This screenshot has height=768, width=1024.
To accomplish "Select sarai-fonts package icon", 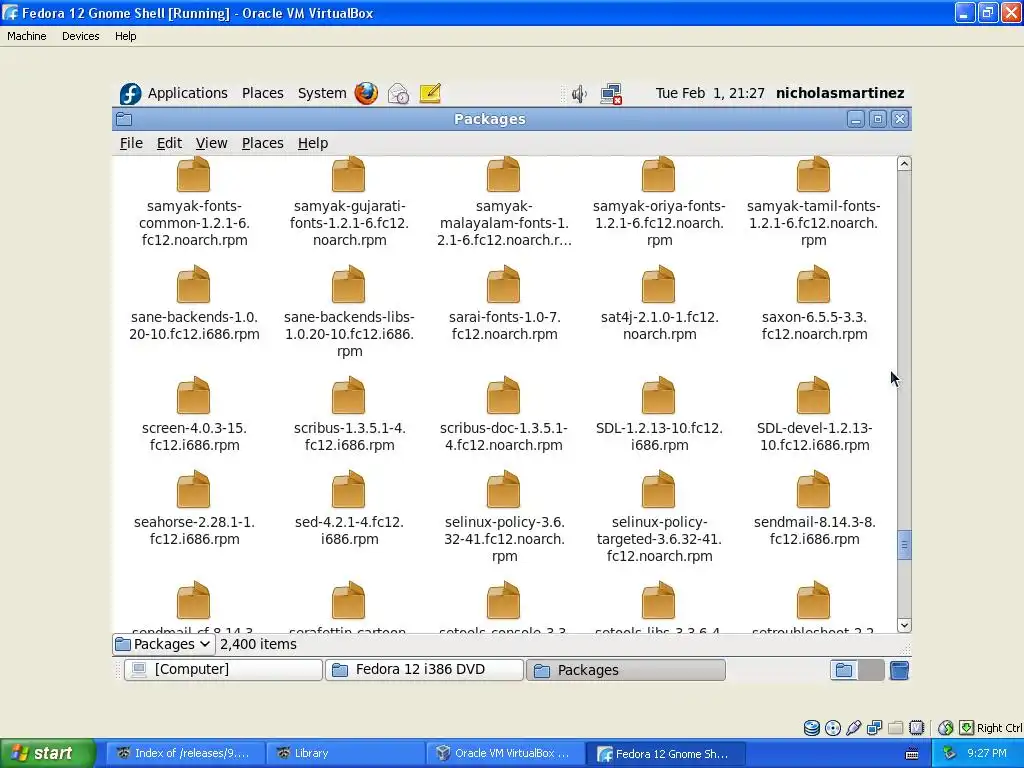I will (x=504, y=285).
